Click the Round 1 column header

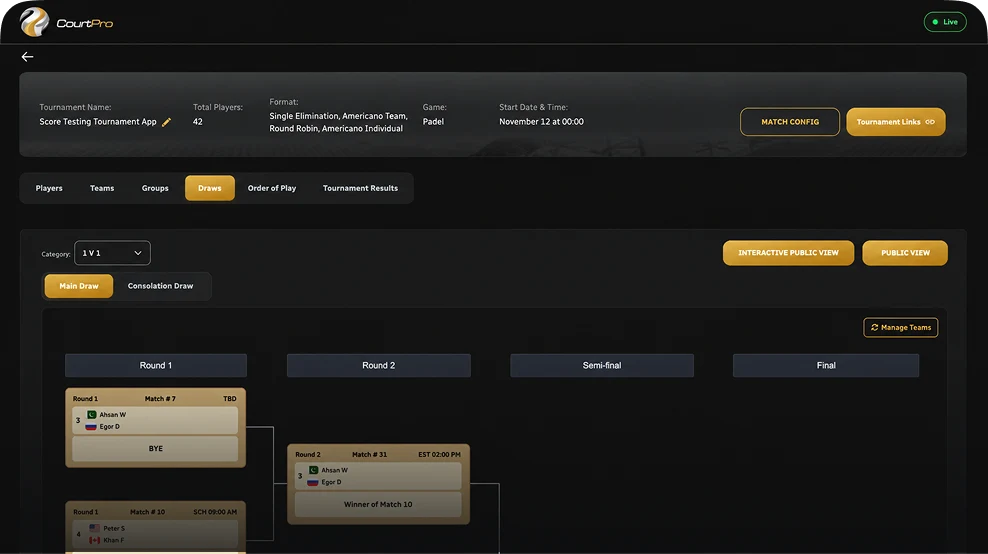pos(156,366)
